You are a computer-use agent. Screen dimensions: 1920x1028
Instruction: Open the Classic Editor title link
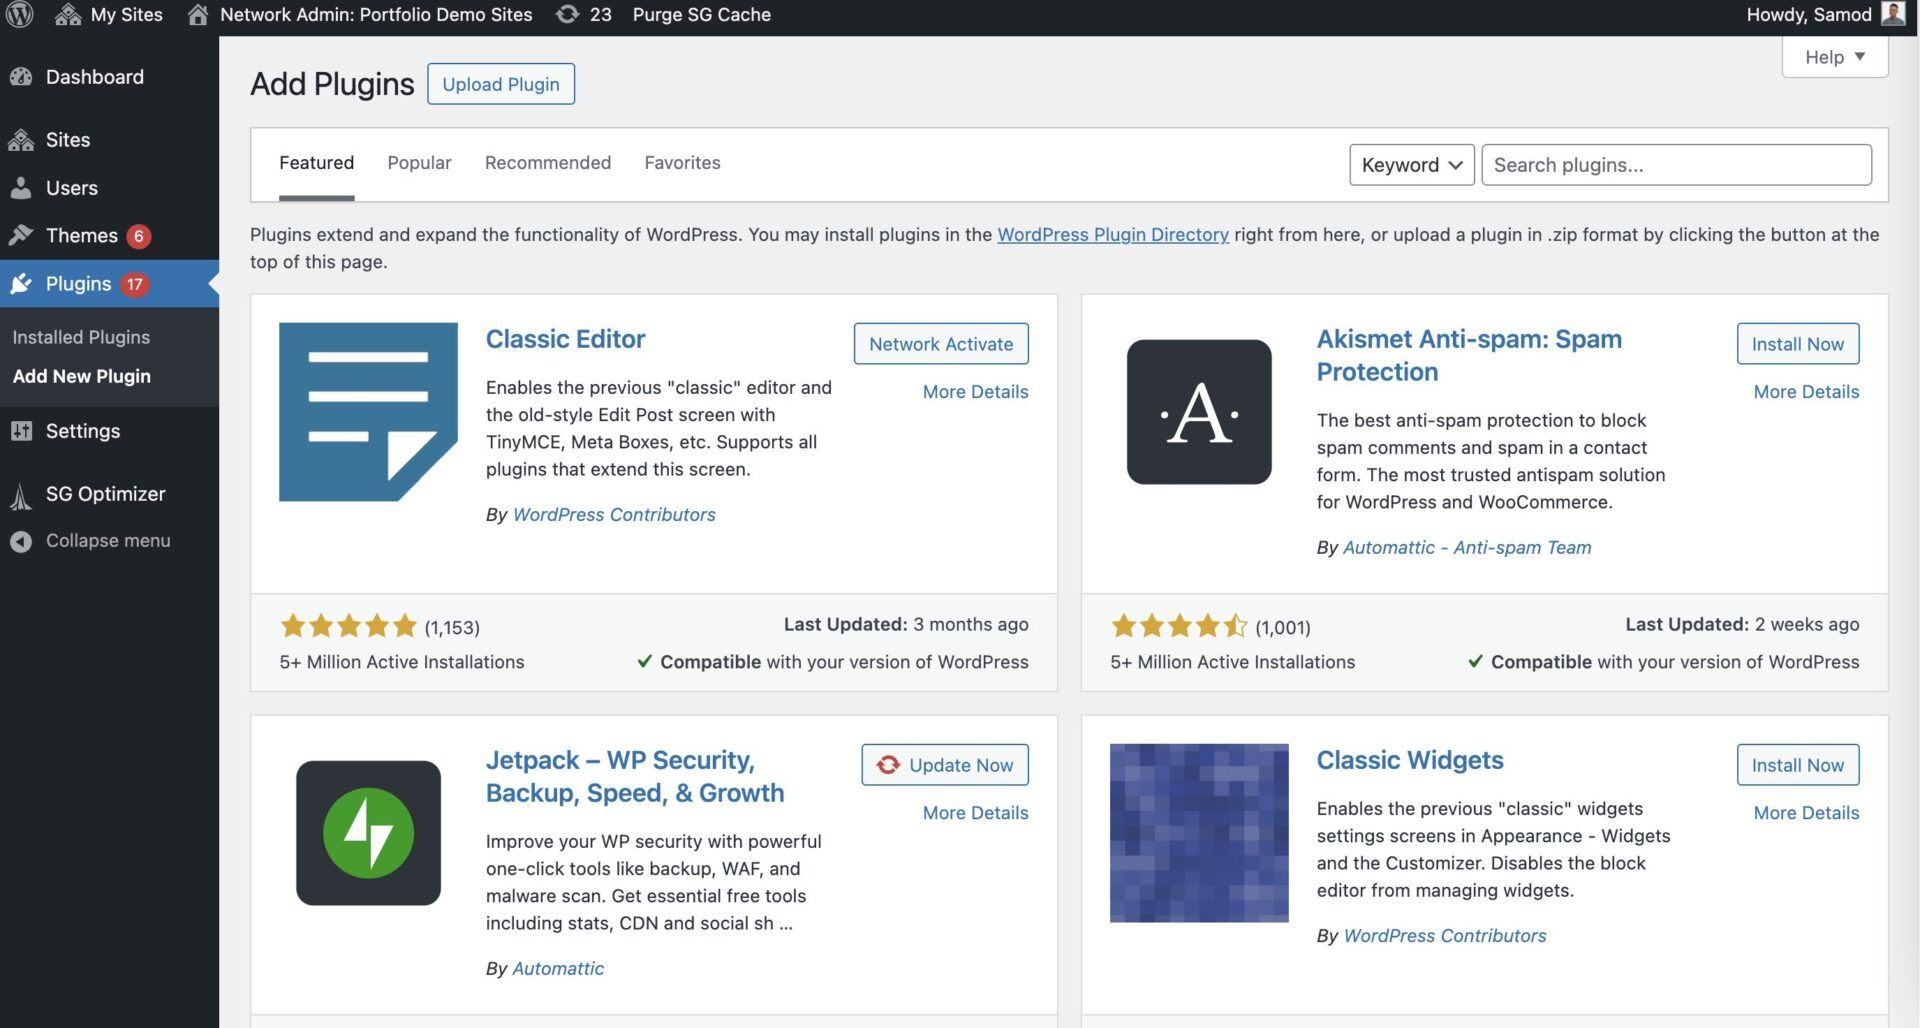(x=565, y=339)
